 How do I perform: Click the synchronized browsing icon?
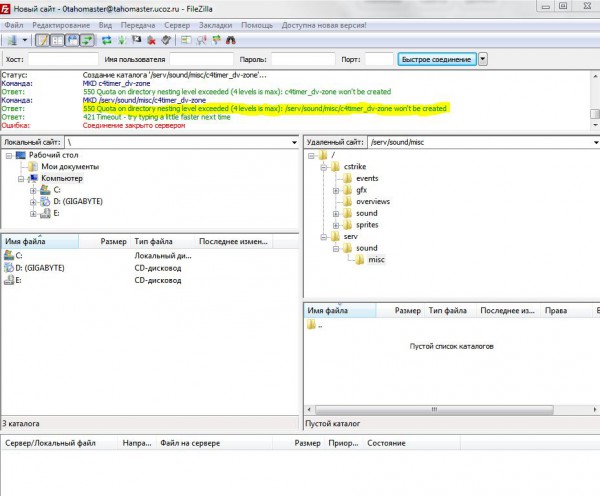216,41
